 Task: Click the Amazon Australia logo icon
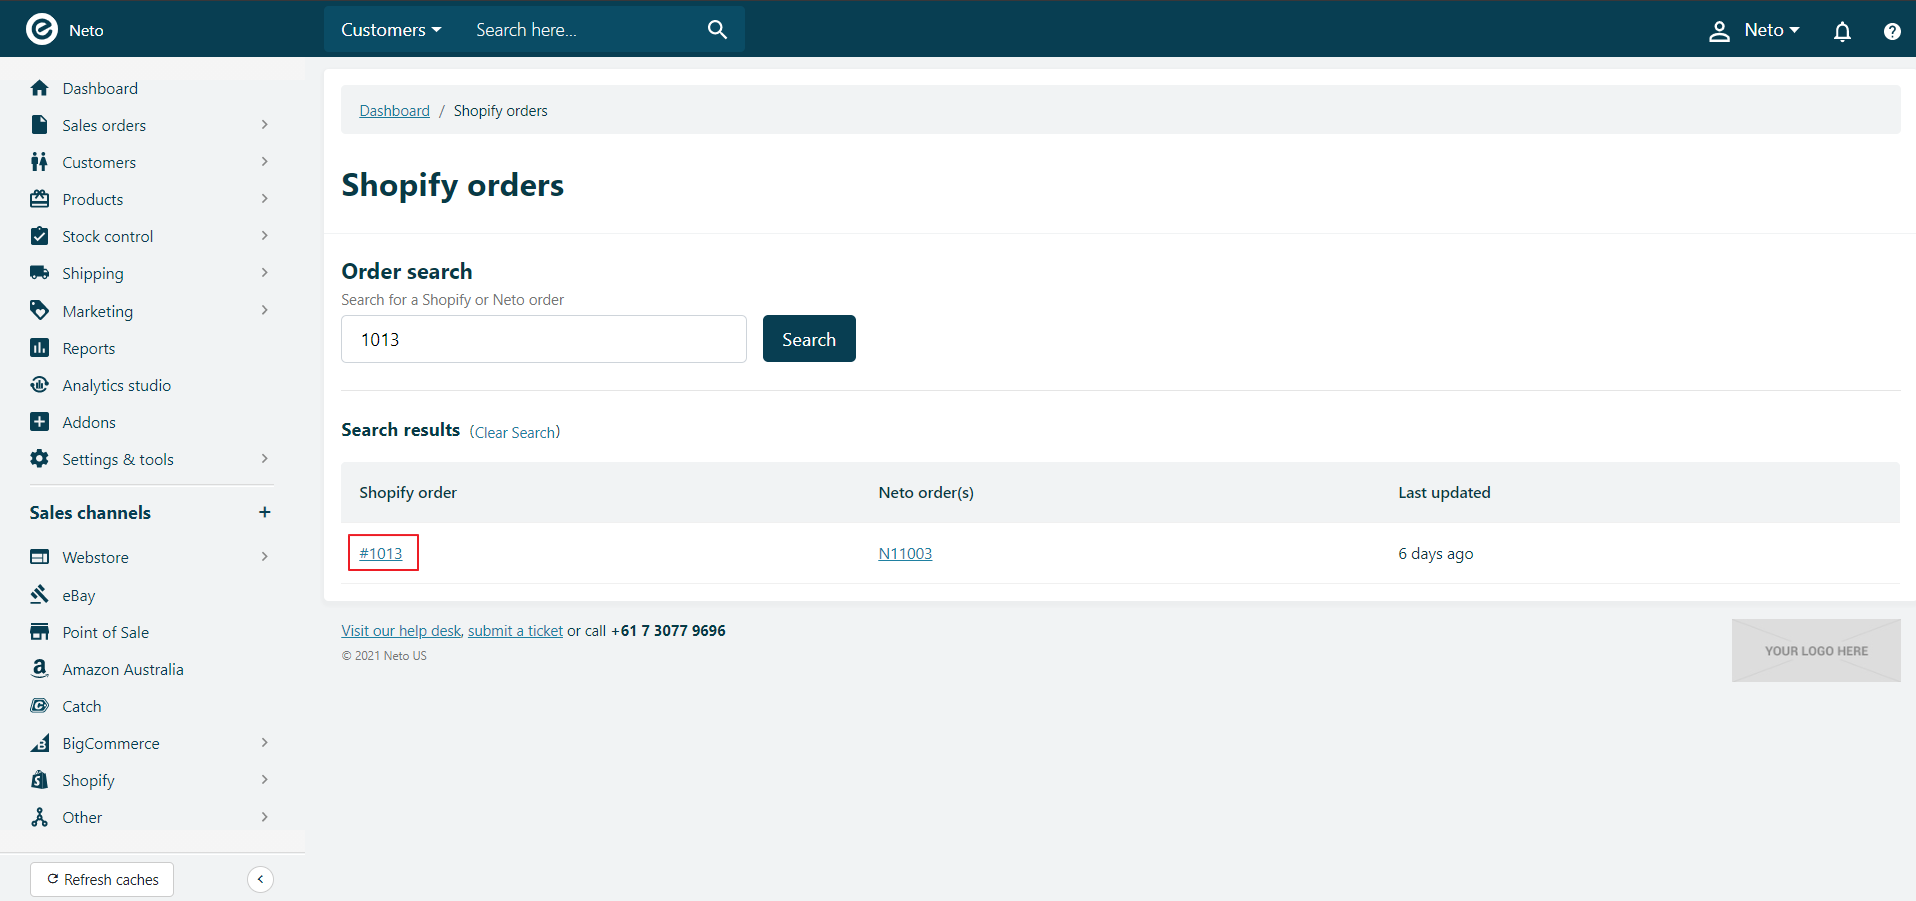click(x=39, y=668)
